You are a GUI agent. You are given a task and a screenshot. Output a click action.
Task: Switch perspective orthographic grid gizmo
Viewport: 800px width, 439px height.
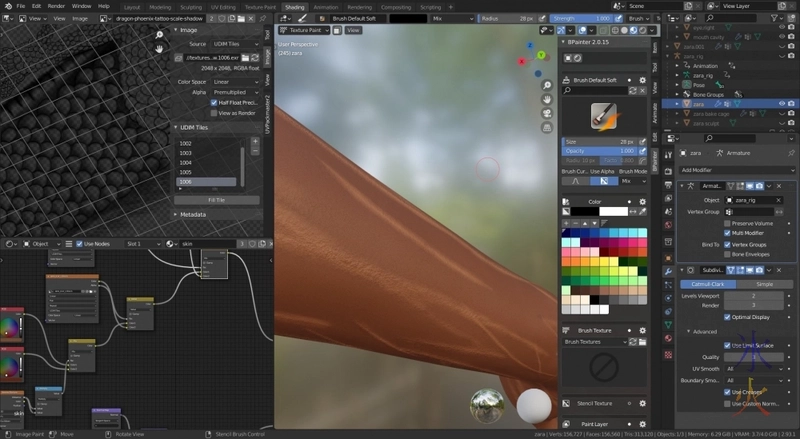[x=547, y=127]
